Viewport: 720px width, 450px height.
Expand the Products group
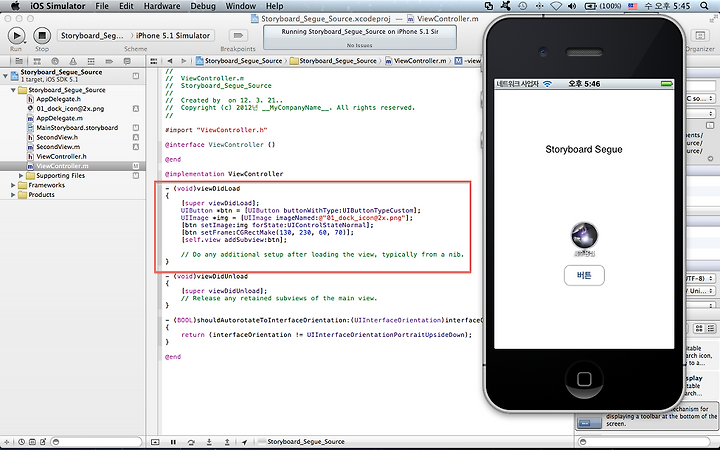pyautogui.click(x=13, y=195)
